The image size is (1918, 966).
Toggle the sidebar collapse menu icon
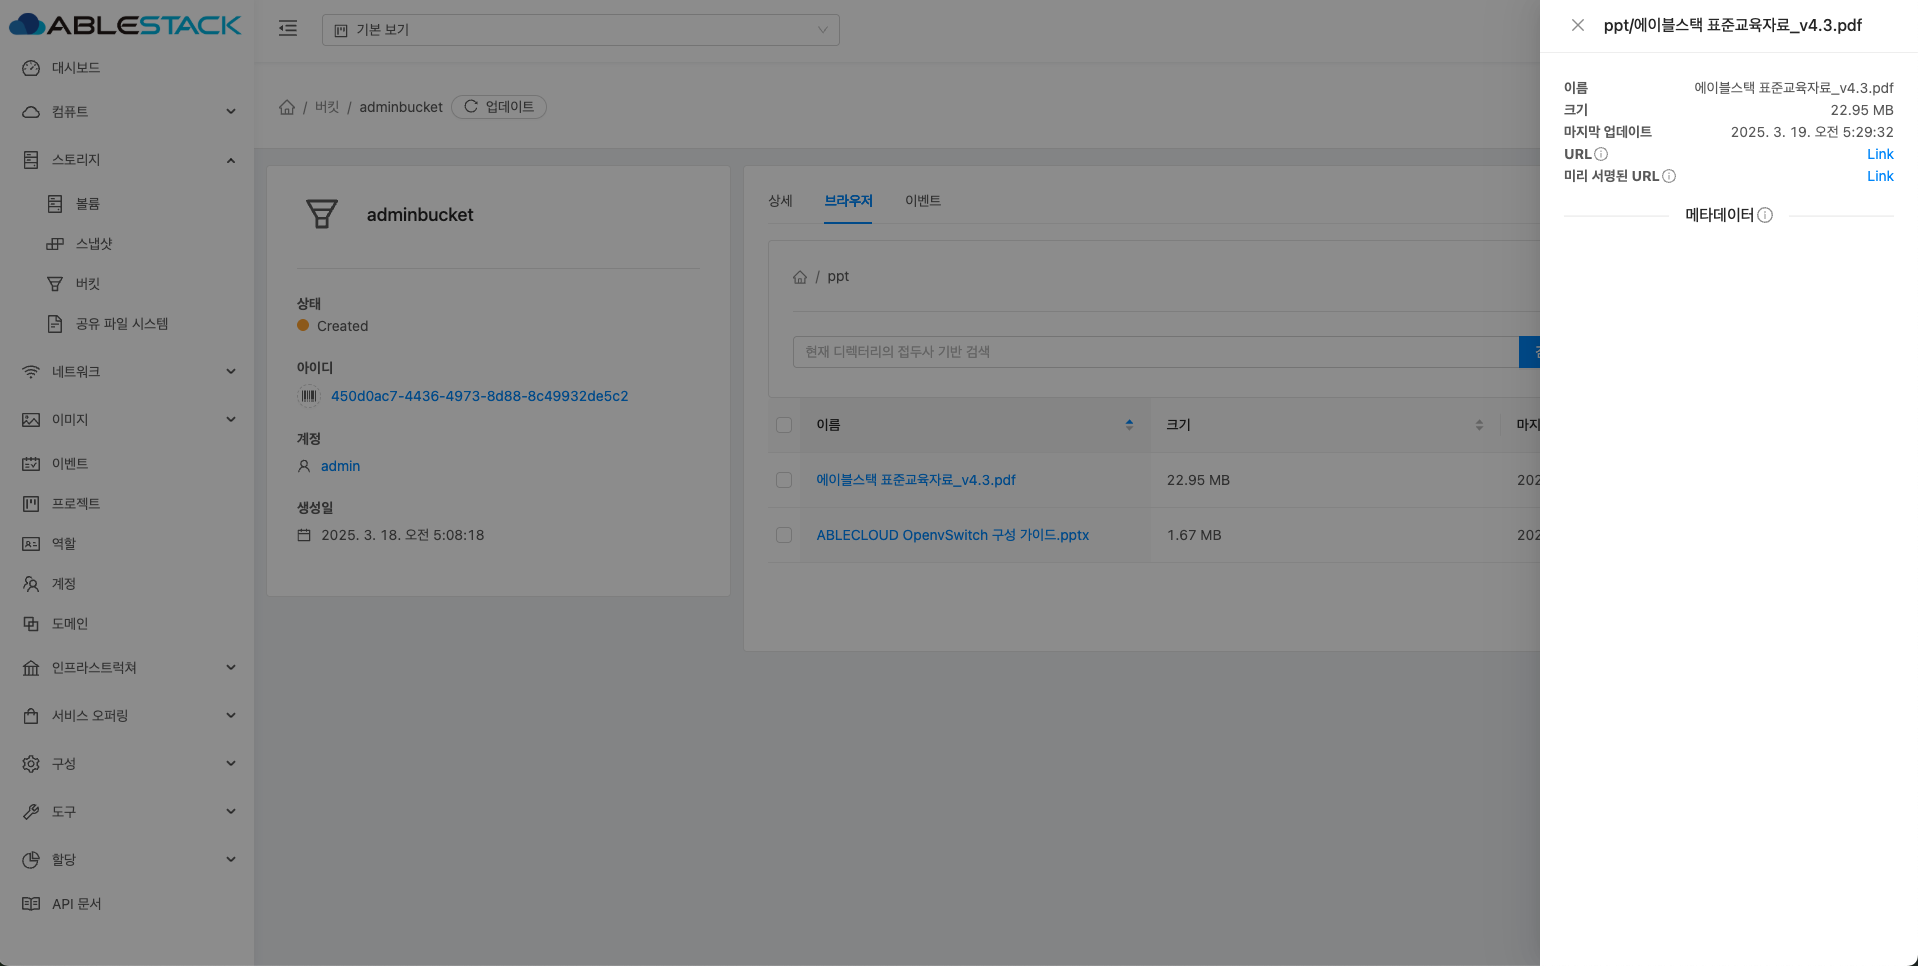pyautogui.click(x=288, y=29)
